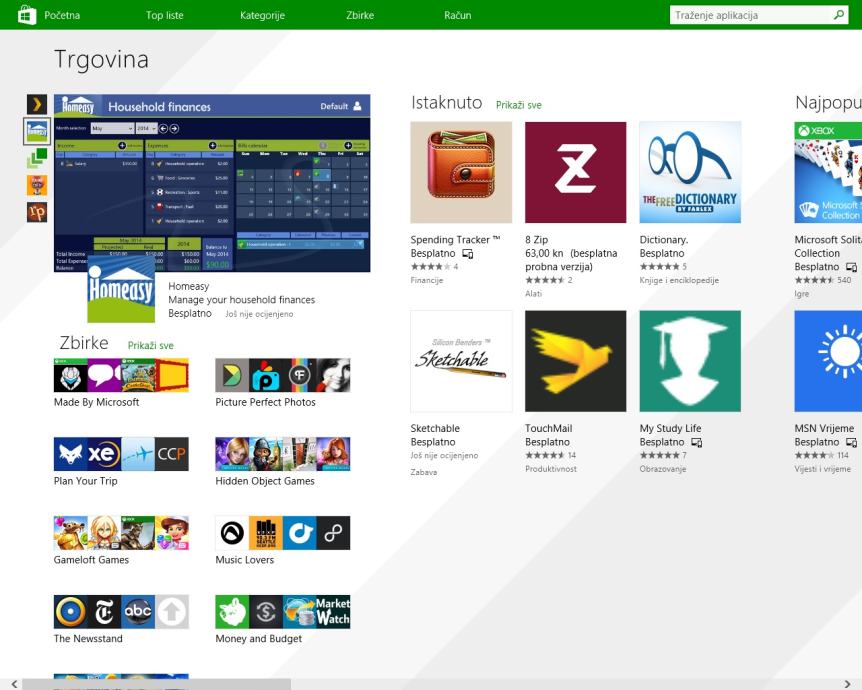Screen dimensions: 862x690
Task: Open Plan Your Trip collection icons
Action: coord(121,454)
